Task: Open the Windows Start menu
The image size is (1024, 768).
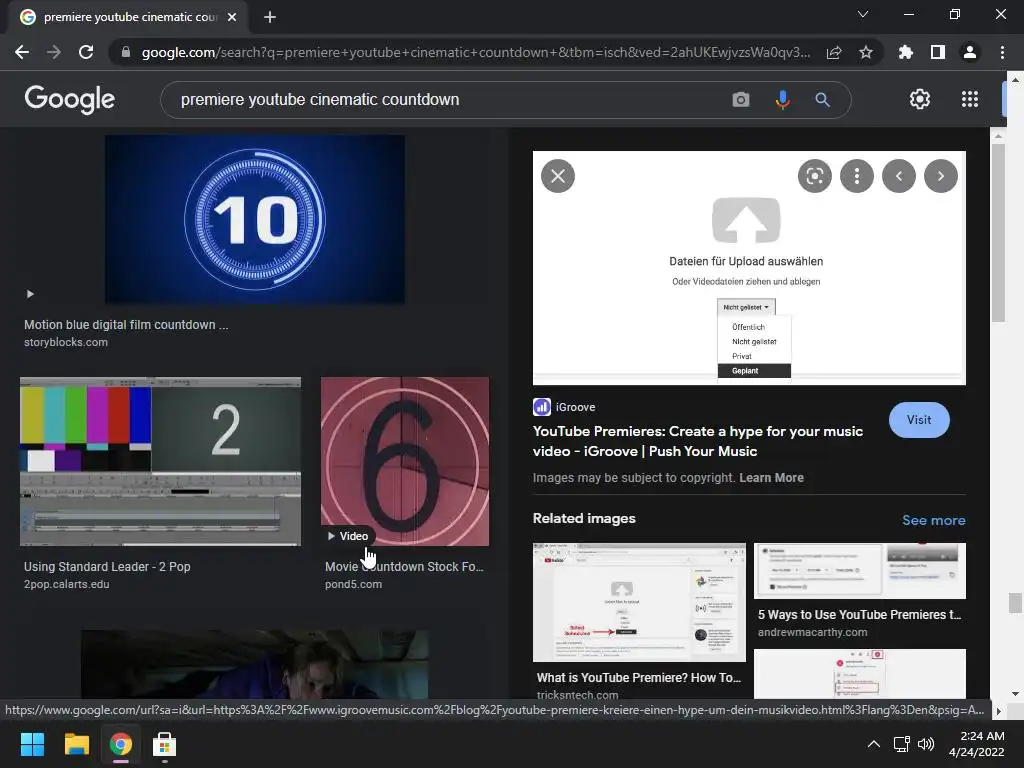Action: click(32, 744)
